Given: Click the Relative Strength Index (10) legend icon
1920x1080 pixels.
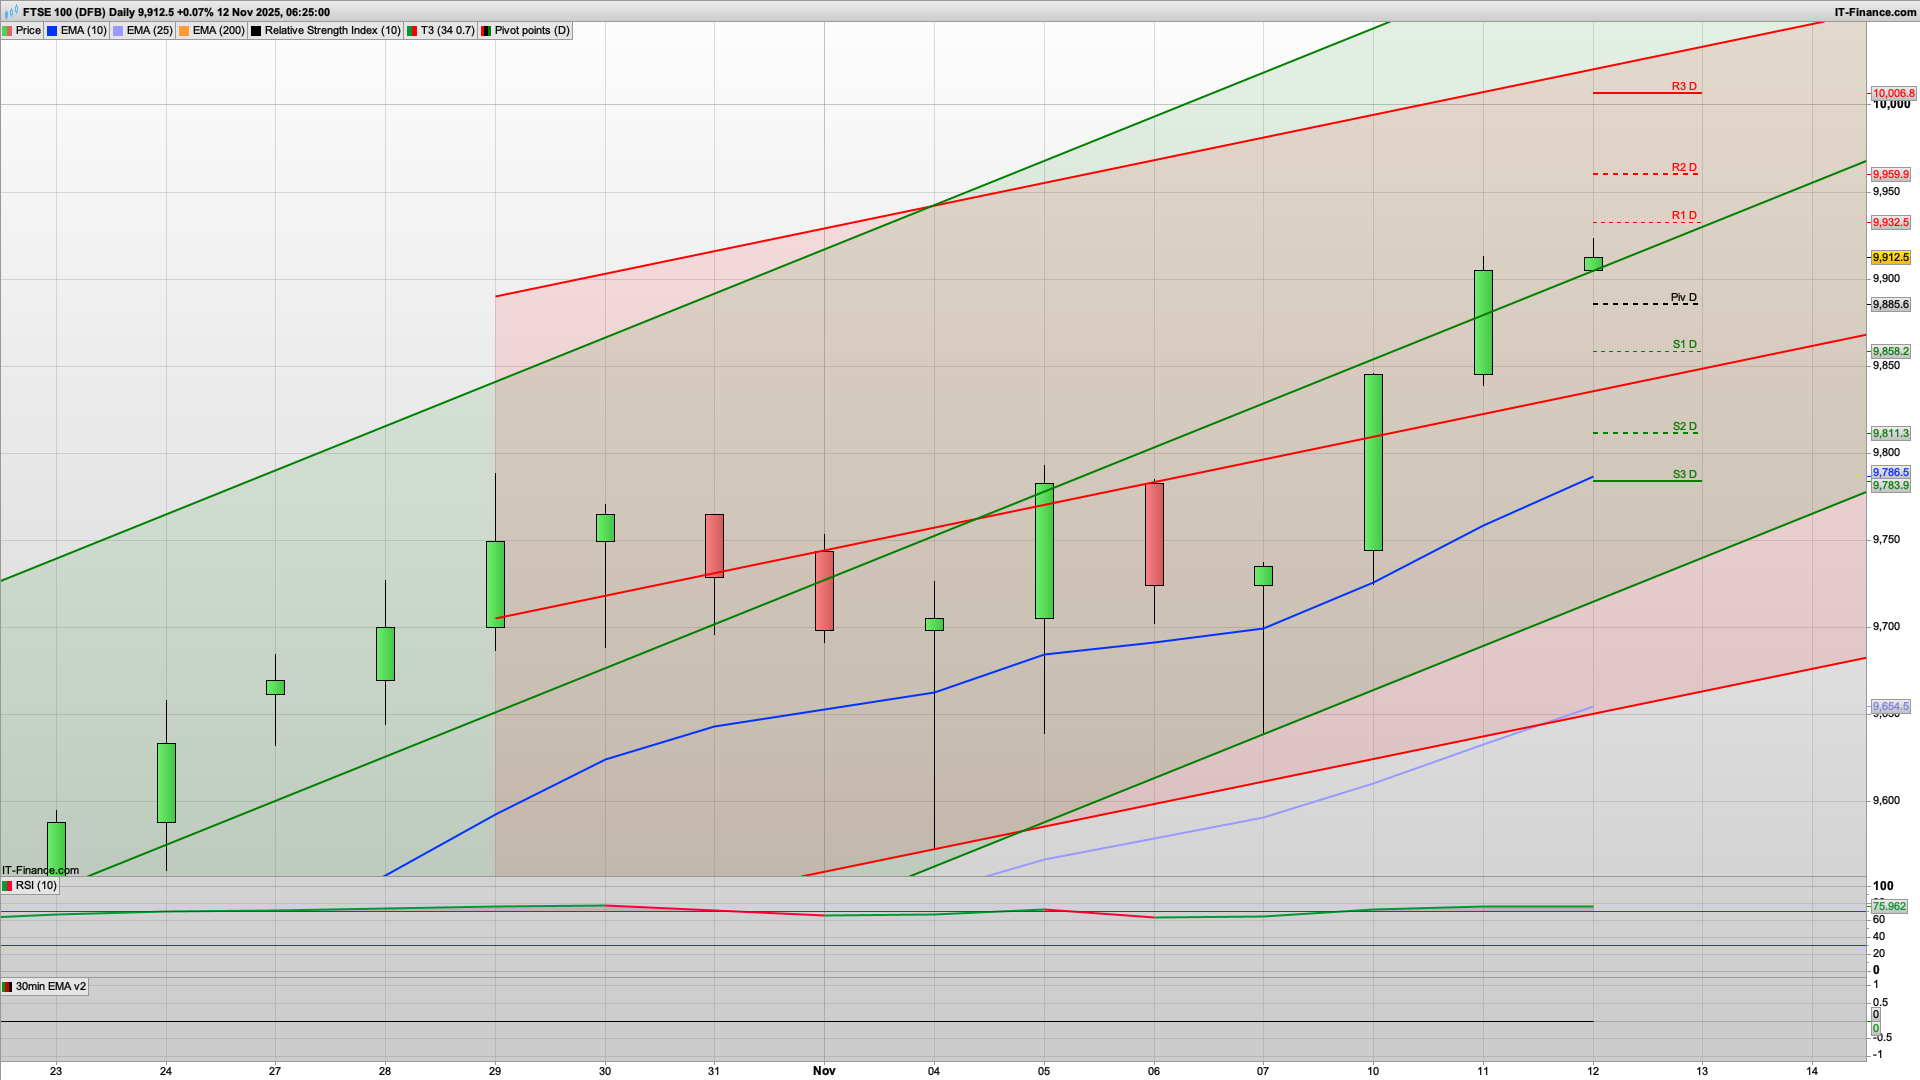Looking at the screenshot, I should (256, 30).
